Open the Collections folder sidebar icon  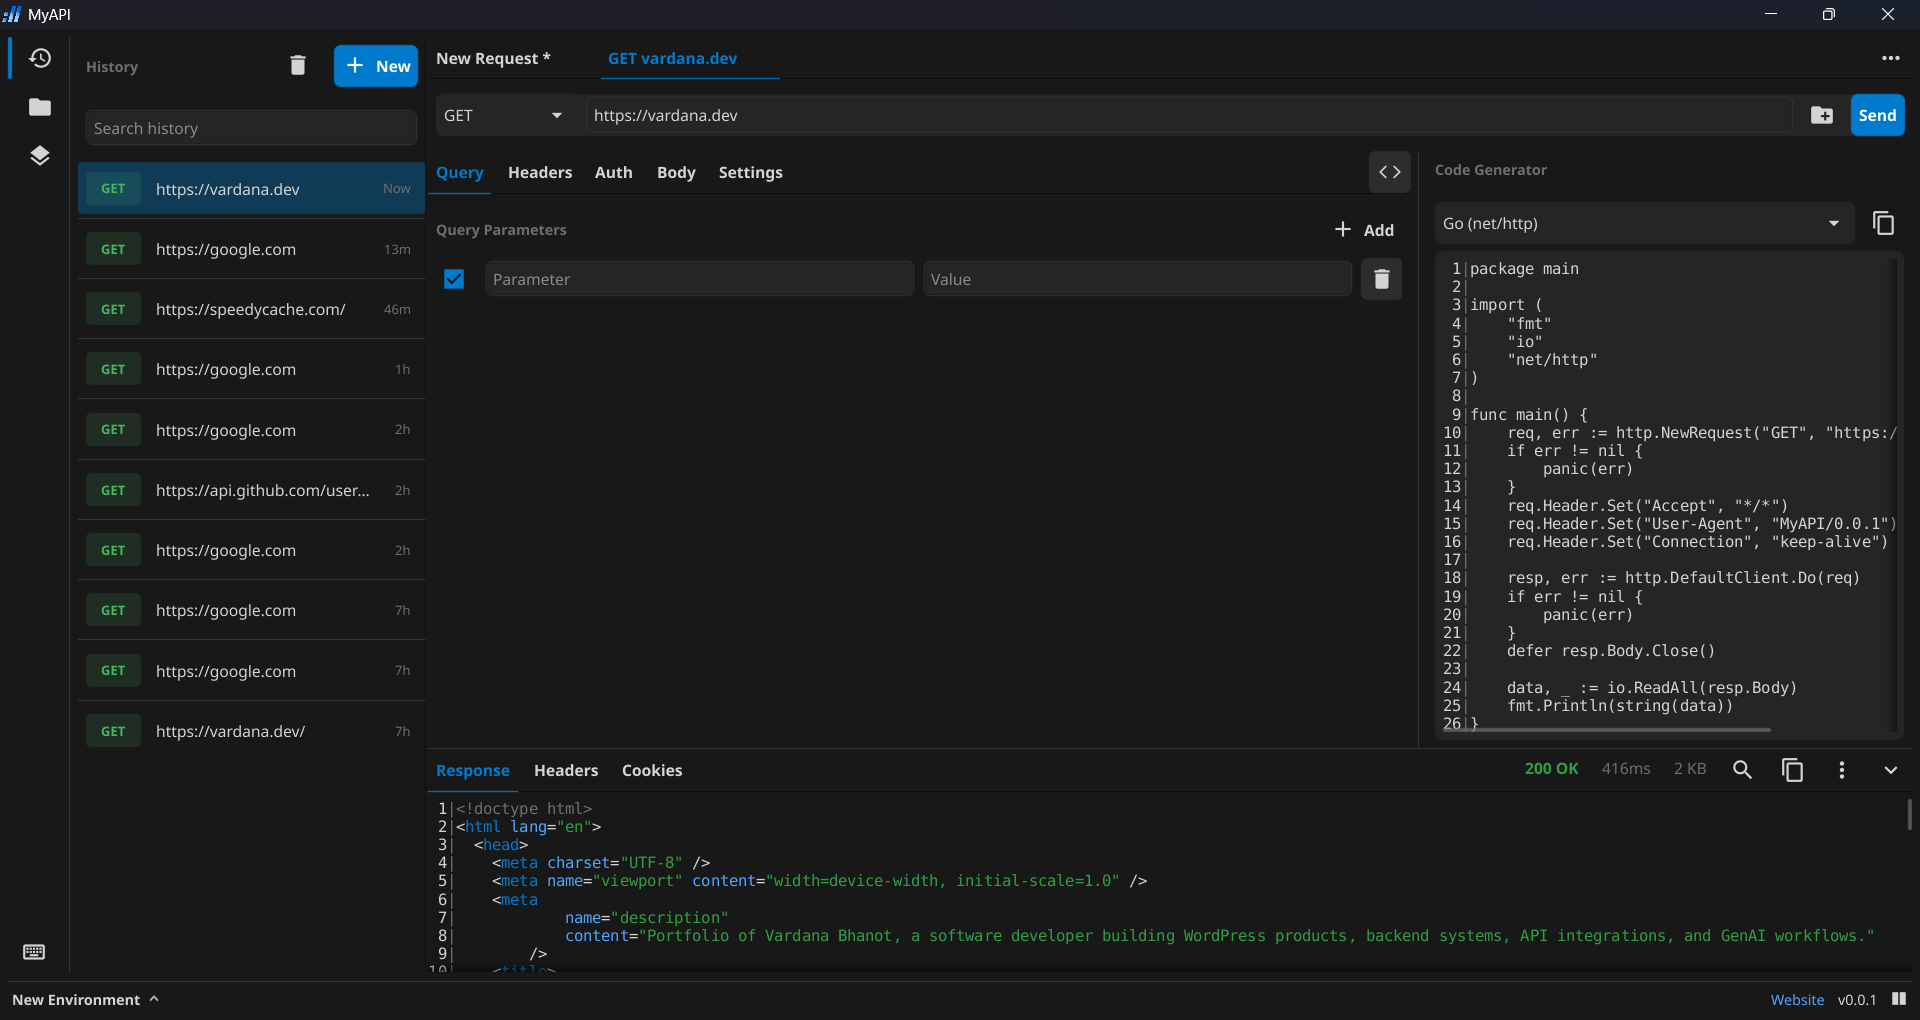pos(40,107)
